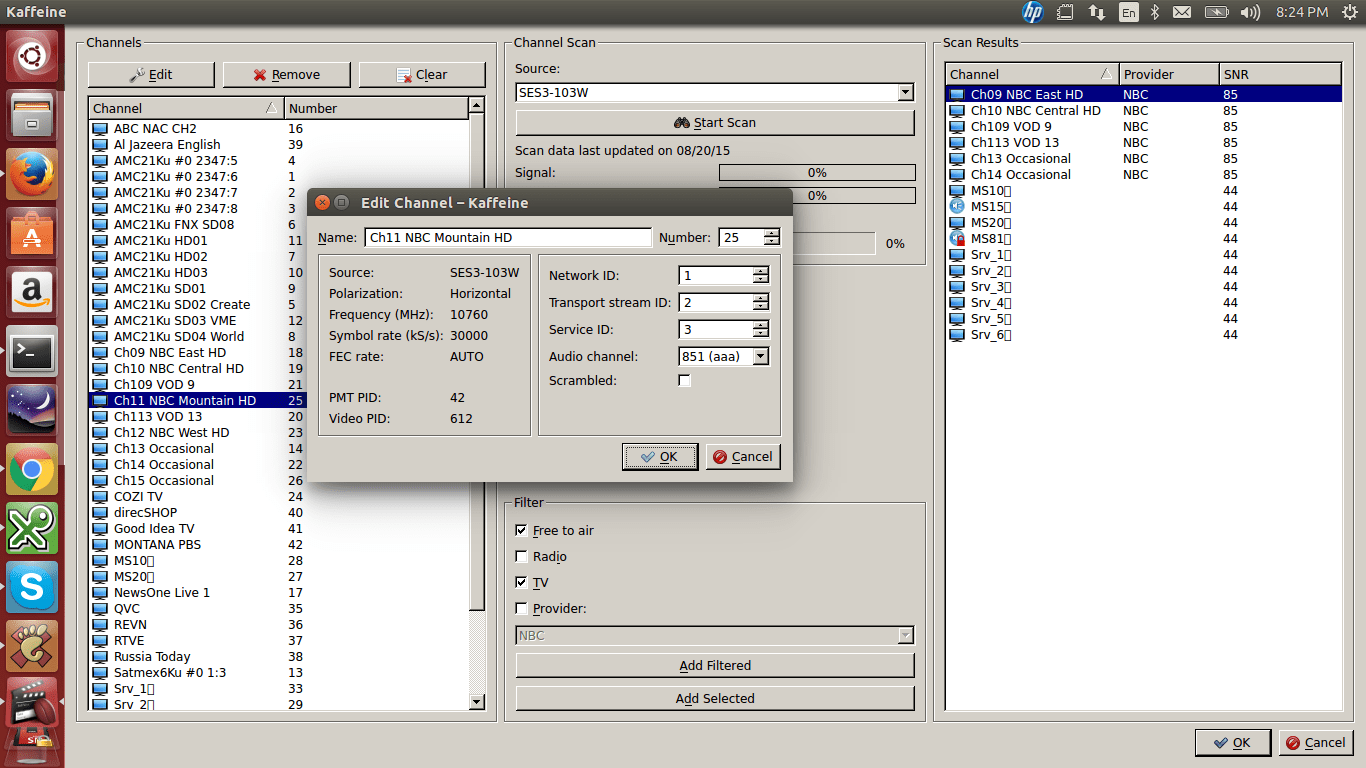The image size is (1366, 768).
Task: Open the Audio channel 851 (aaa) dropdown
Action: 724,356
